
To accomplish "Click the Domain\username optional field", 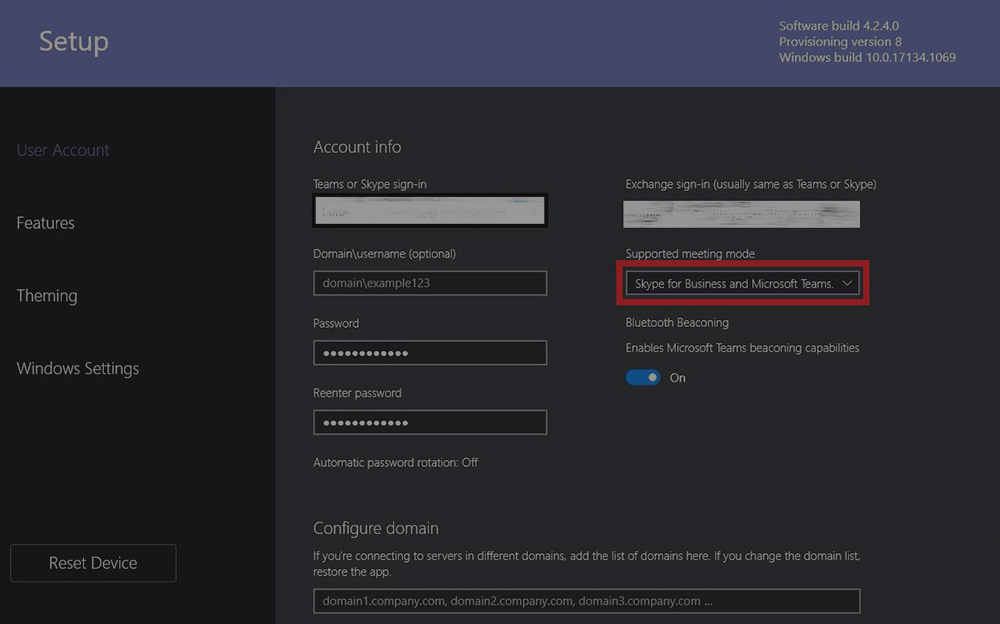I will [429, 283].
